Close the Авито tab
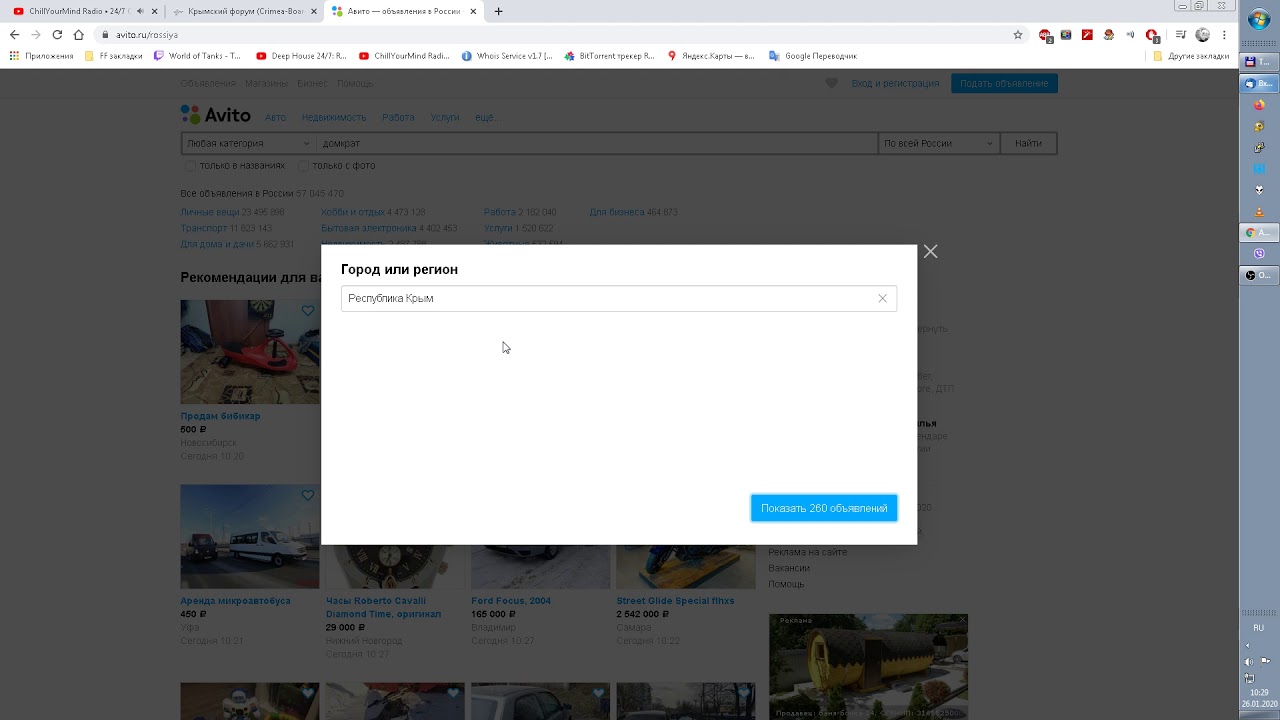This screenshot has height=720, width=1280. pyautogui.click(x=473, y=12)
